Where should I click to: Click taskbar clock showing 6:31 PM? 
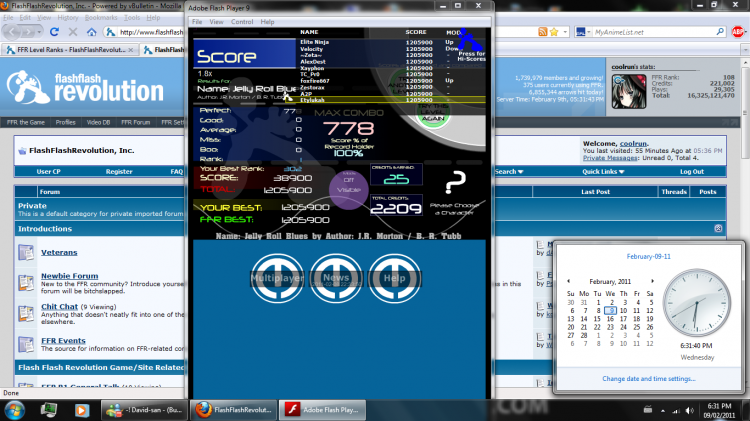(719, 410)
